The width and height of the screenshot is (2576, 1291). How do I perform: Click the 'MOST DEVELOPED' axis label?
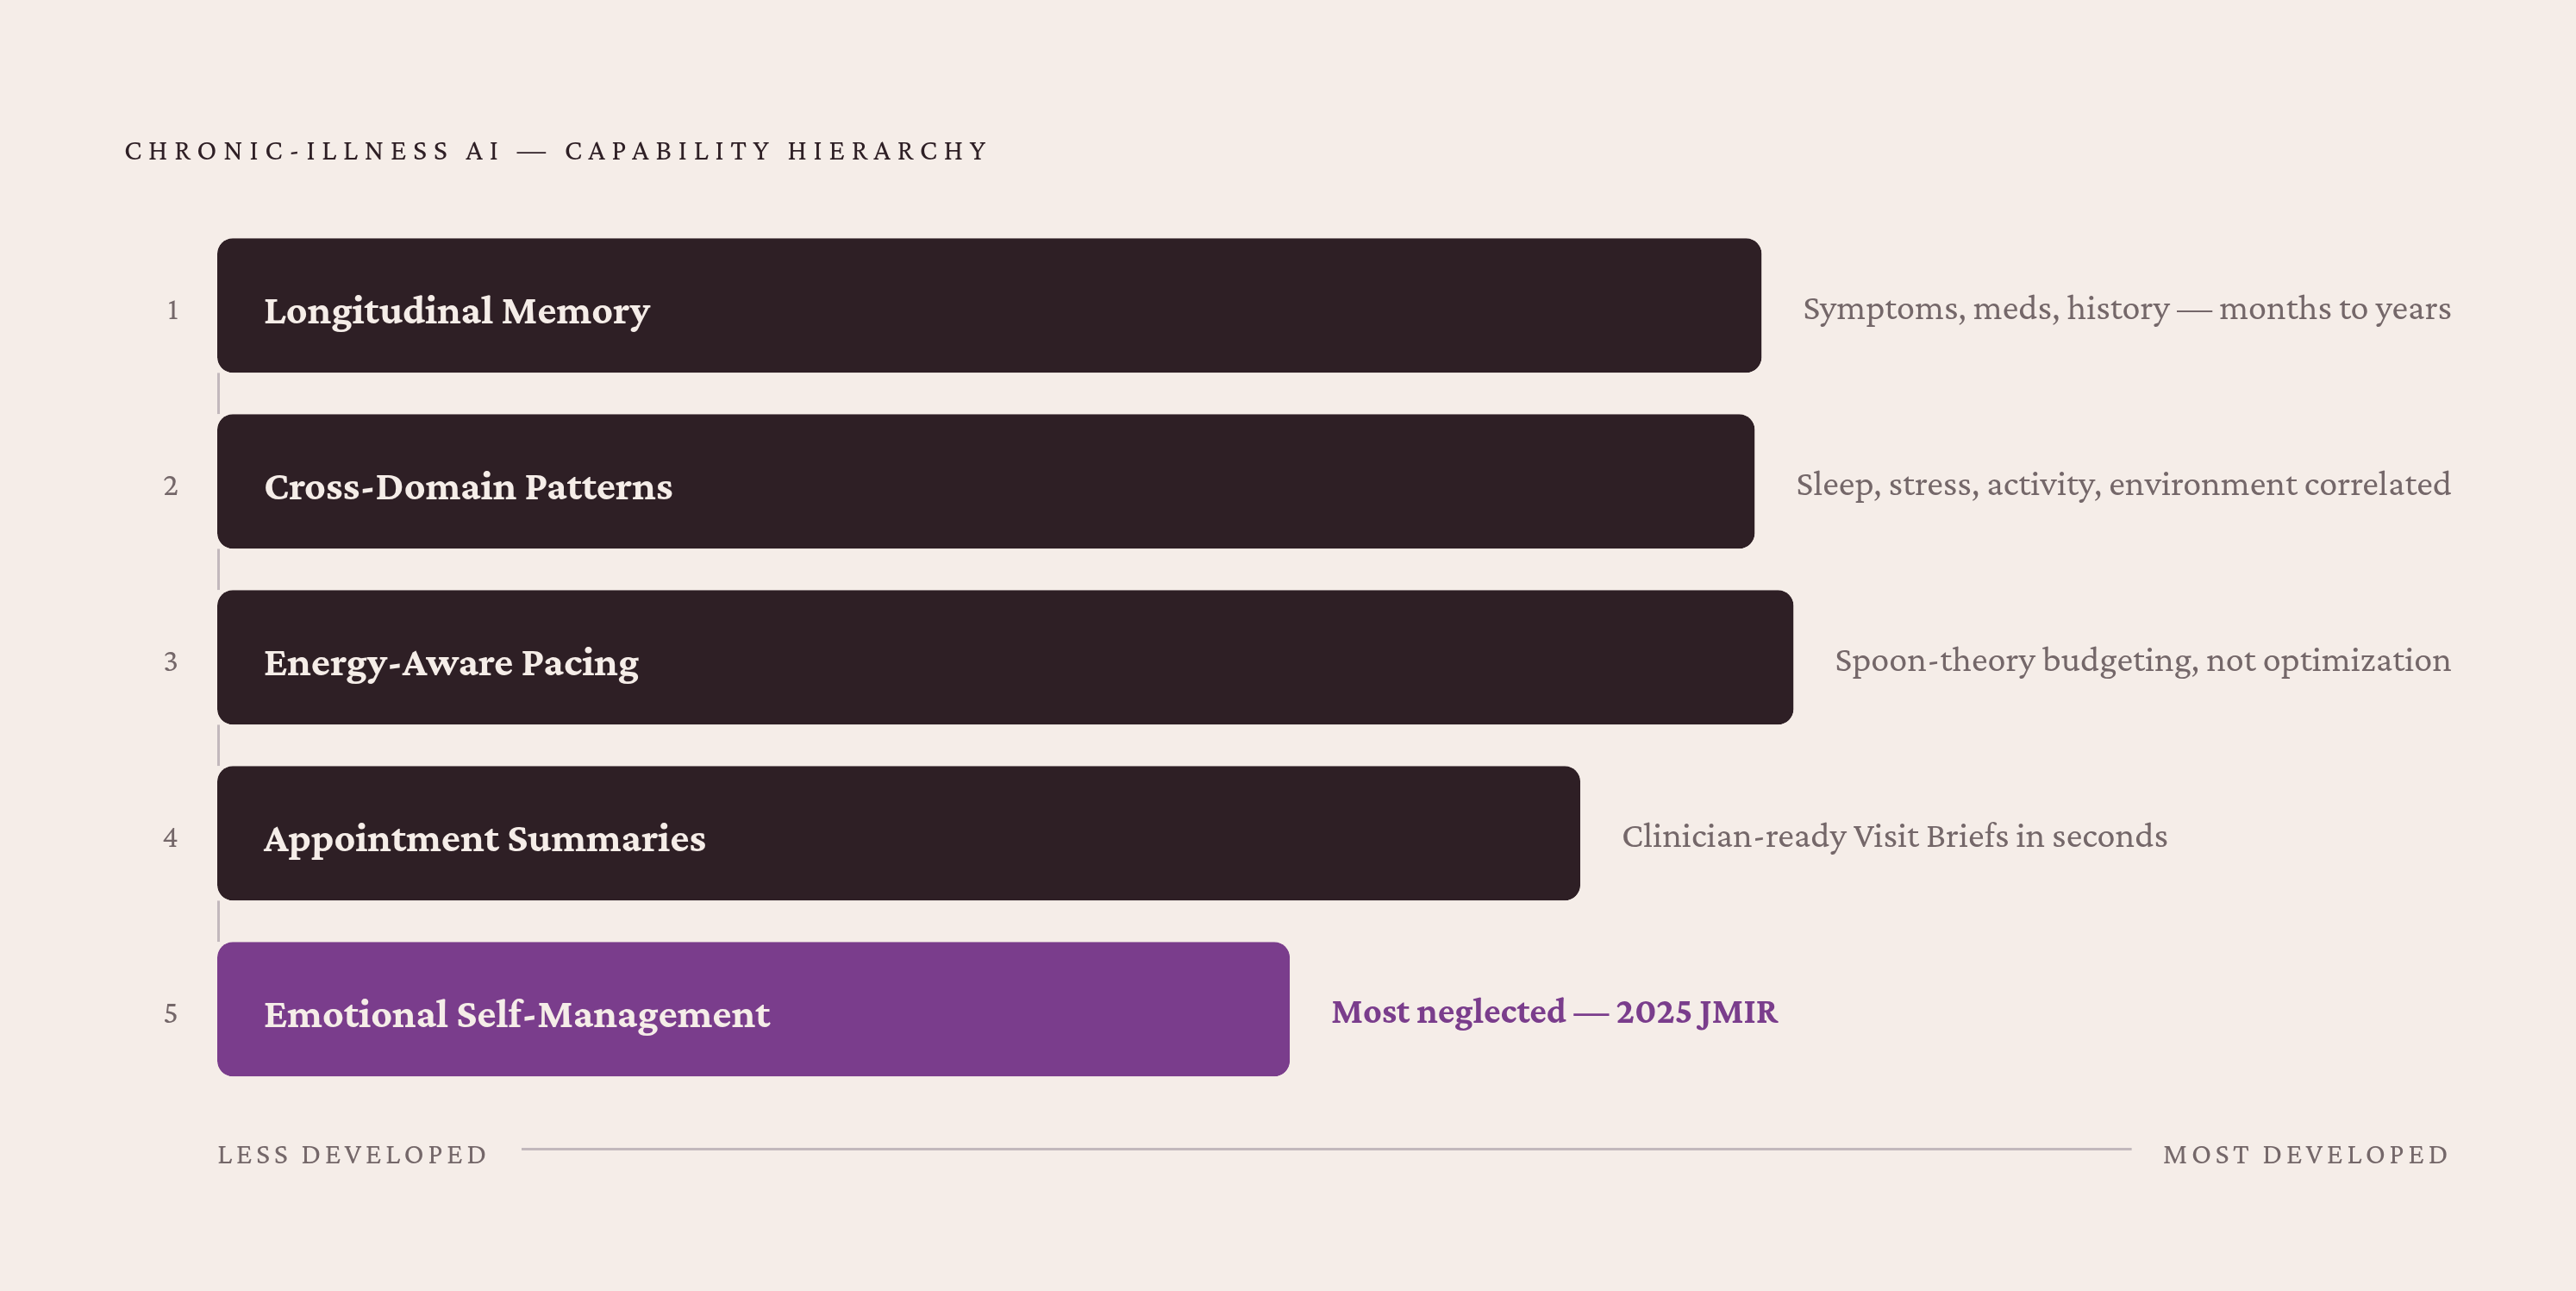[2306, 1155]
